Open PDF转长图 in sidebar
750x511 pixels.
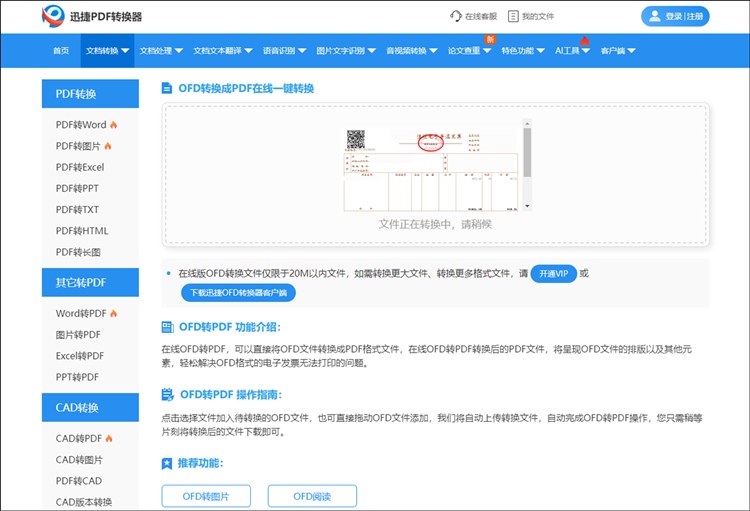click(78, 252)
